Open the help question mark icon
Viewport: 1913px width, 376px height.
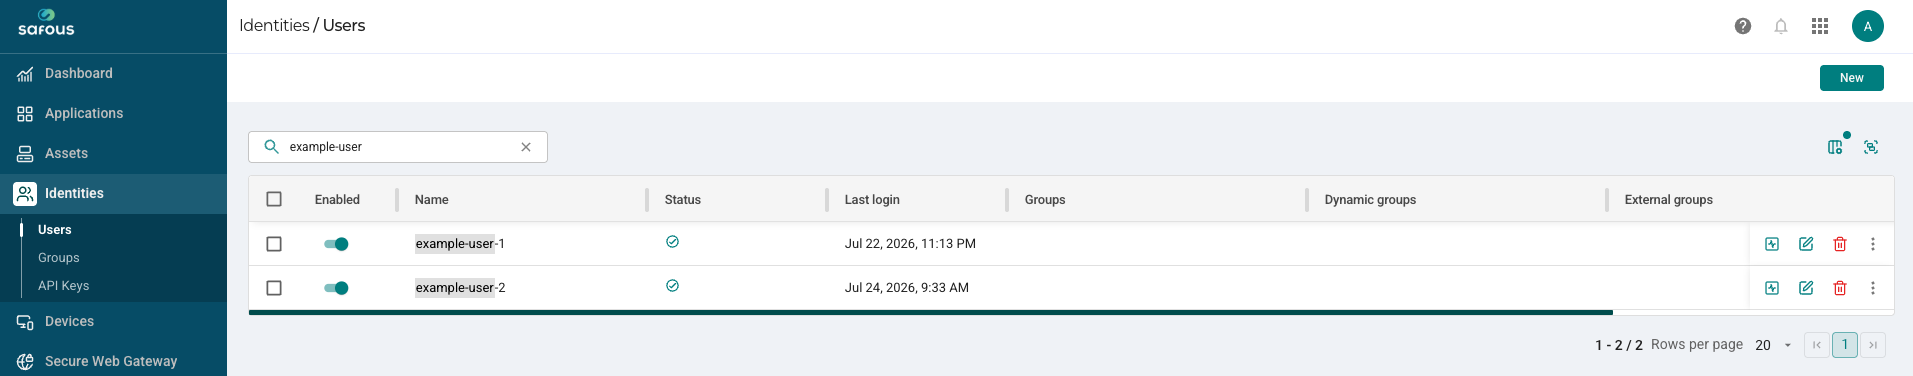1743,26
